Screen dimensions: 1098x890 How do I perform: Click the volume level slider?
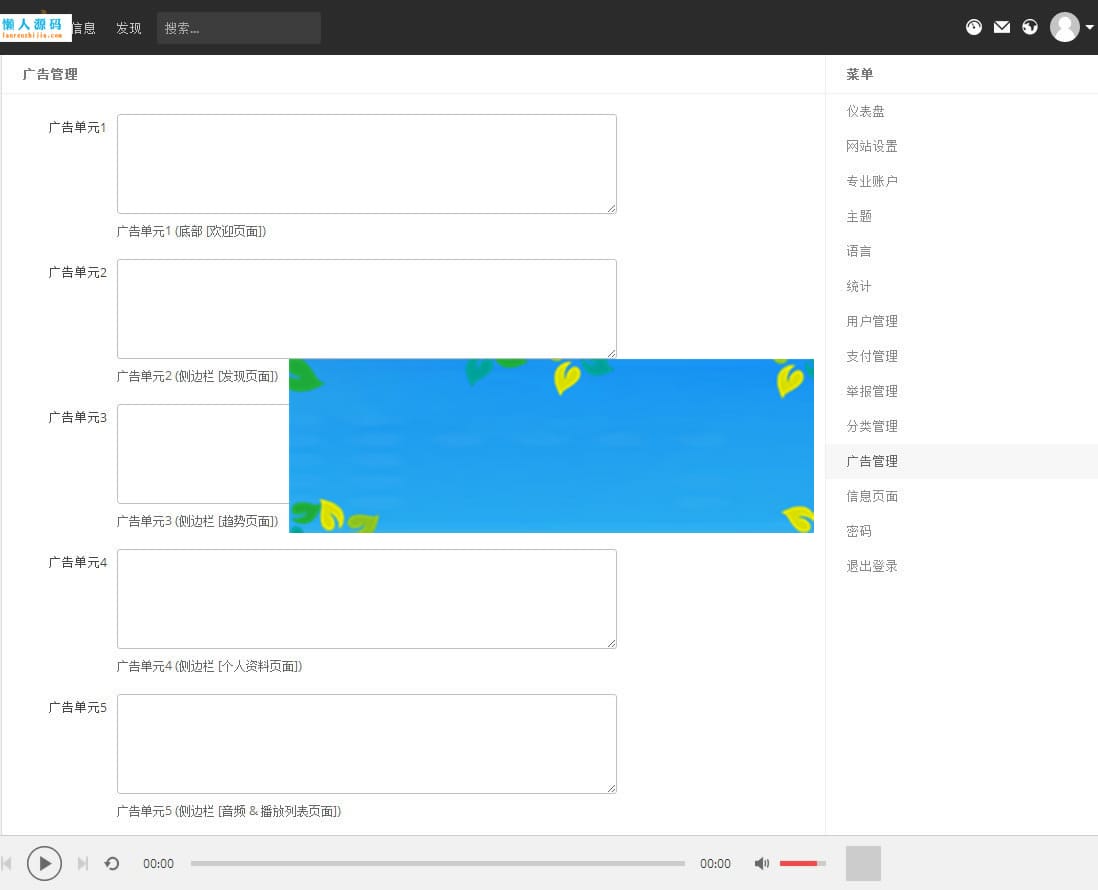click(x=800, y=863)
